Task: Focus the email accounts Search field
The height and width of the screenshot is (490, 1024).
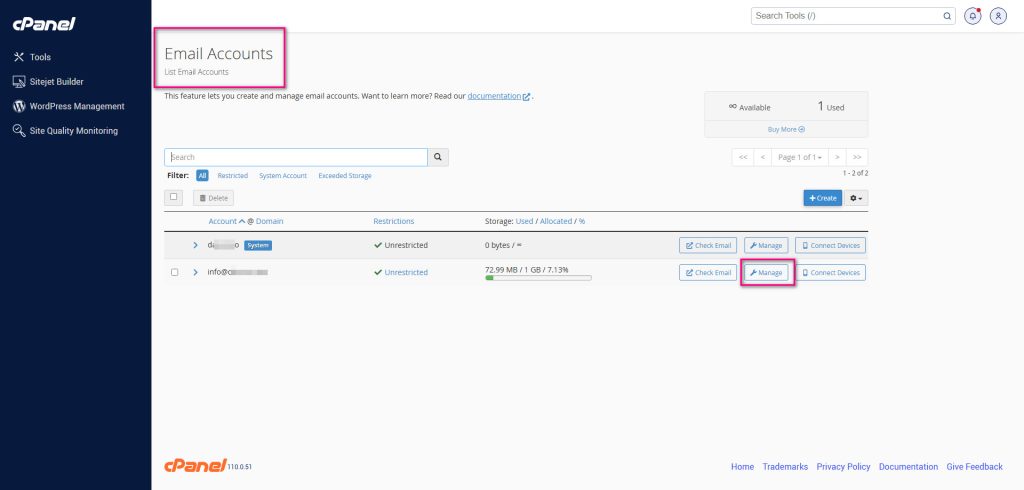Action: (296, 157)
